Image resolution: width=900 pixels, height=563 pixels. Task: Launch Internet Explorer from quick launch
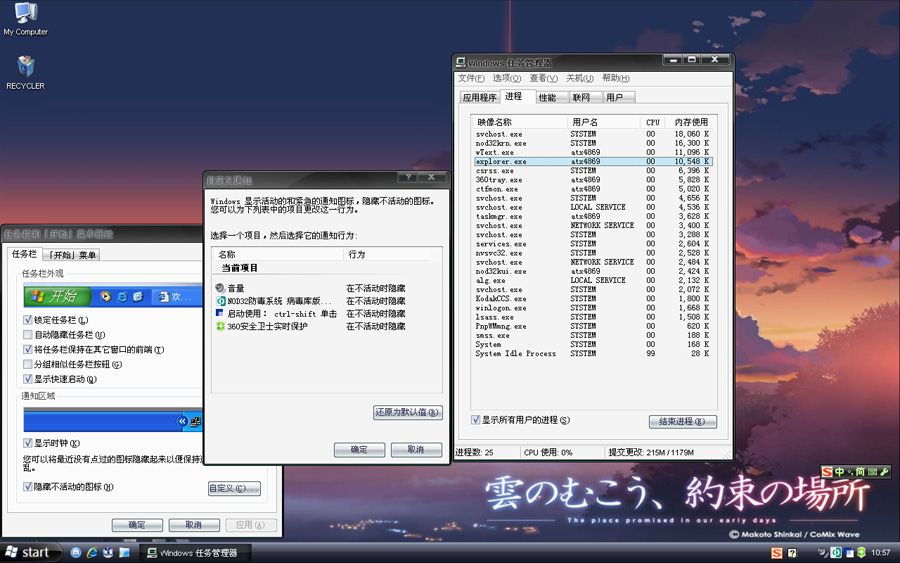(x=92, y=552)
